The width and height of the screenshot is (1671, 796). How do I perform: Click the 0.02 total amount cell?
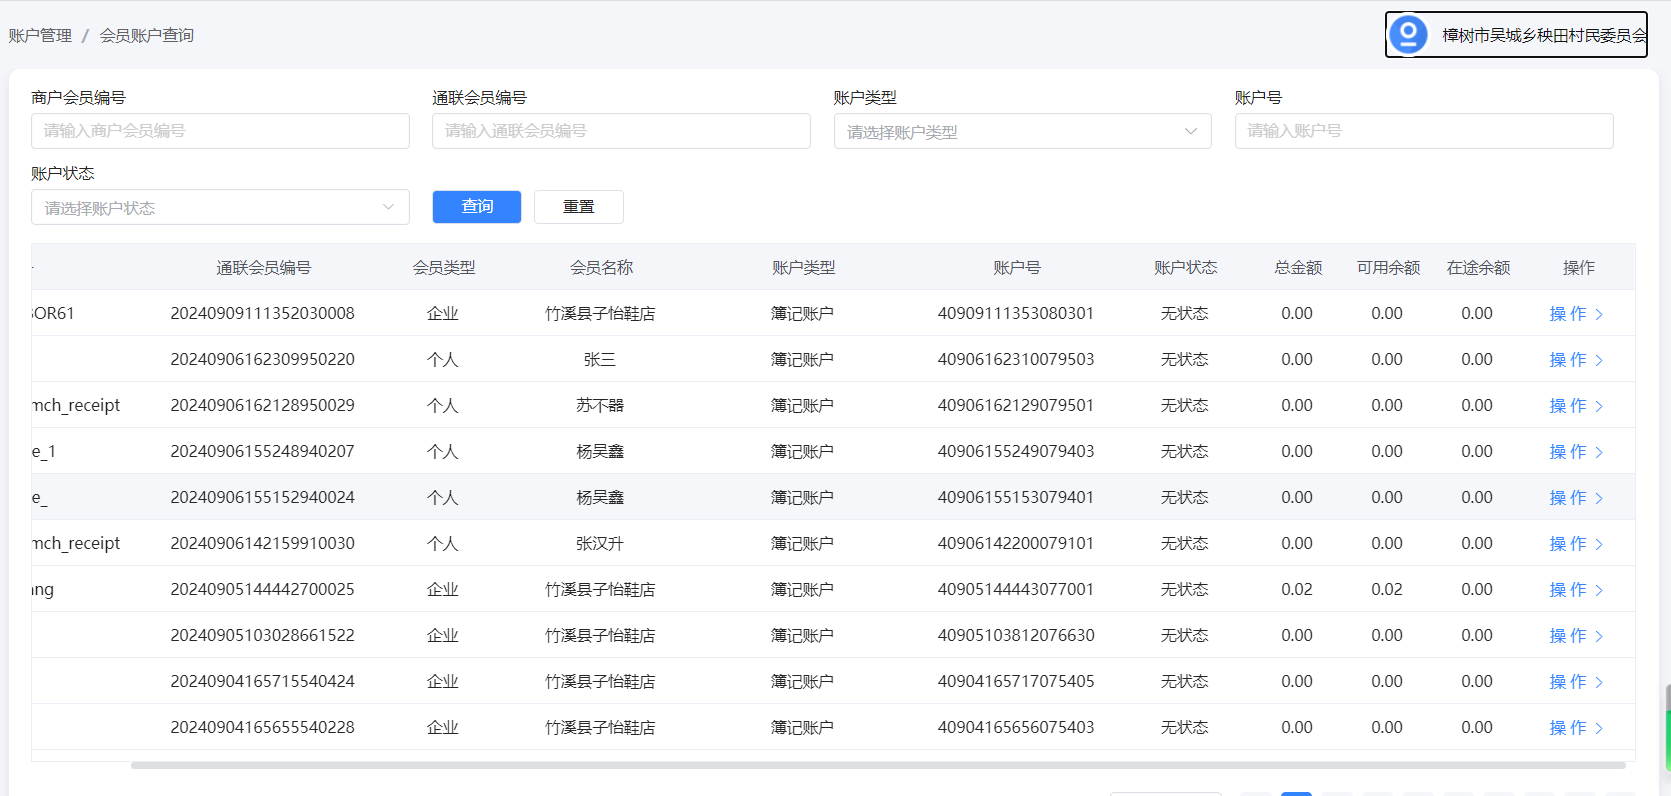click(1297, 589)
